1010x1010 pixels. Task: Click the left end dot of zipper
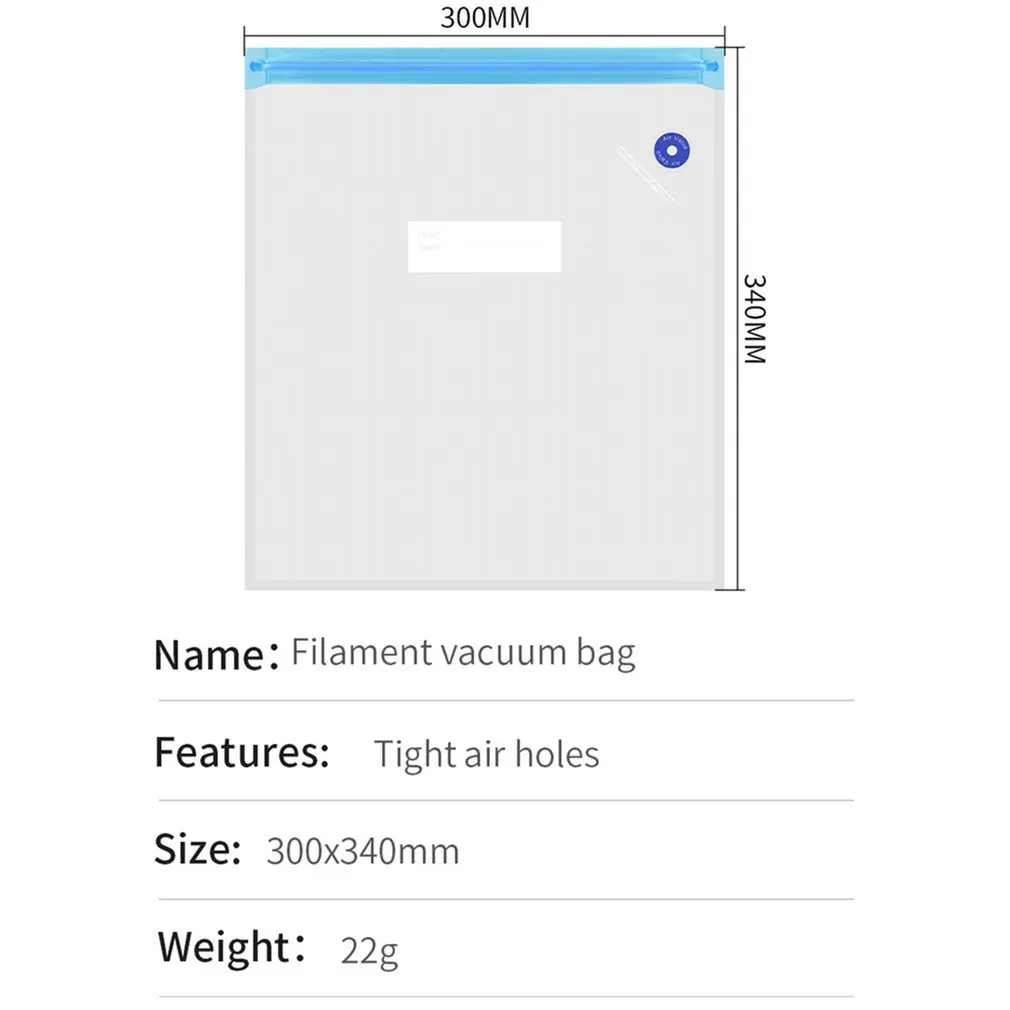pos(253,67)
